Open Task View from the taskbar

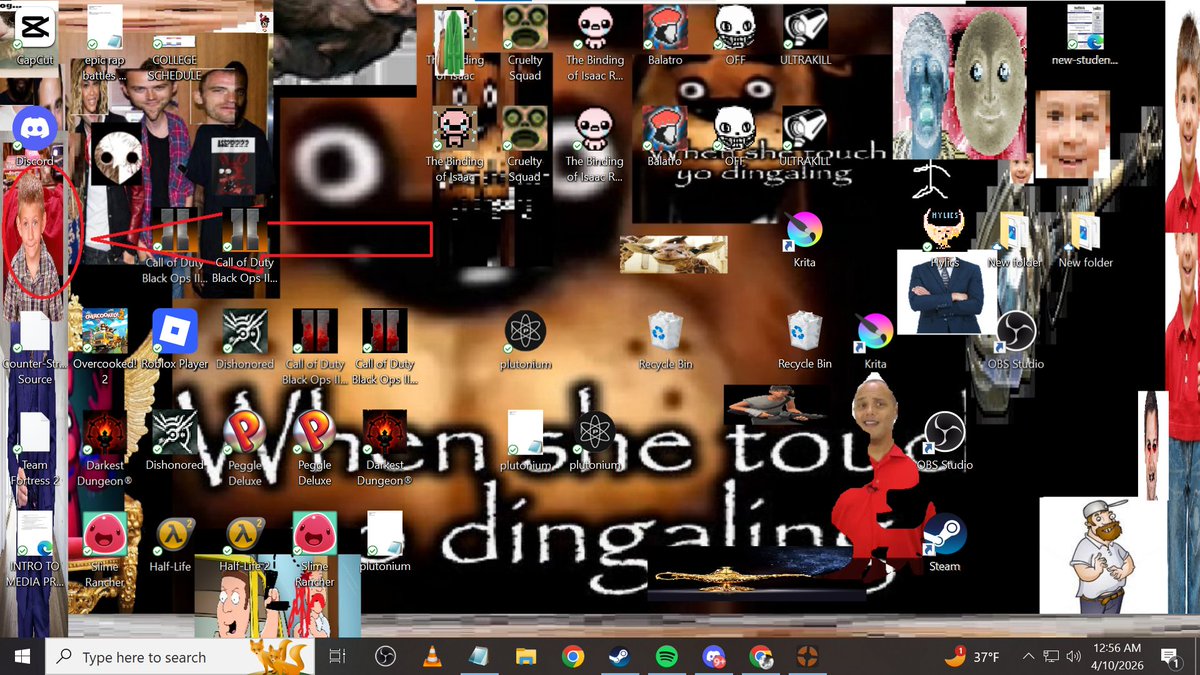[x=337, y=657]
